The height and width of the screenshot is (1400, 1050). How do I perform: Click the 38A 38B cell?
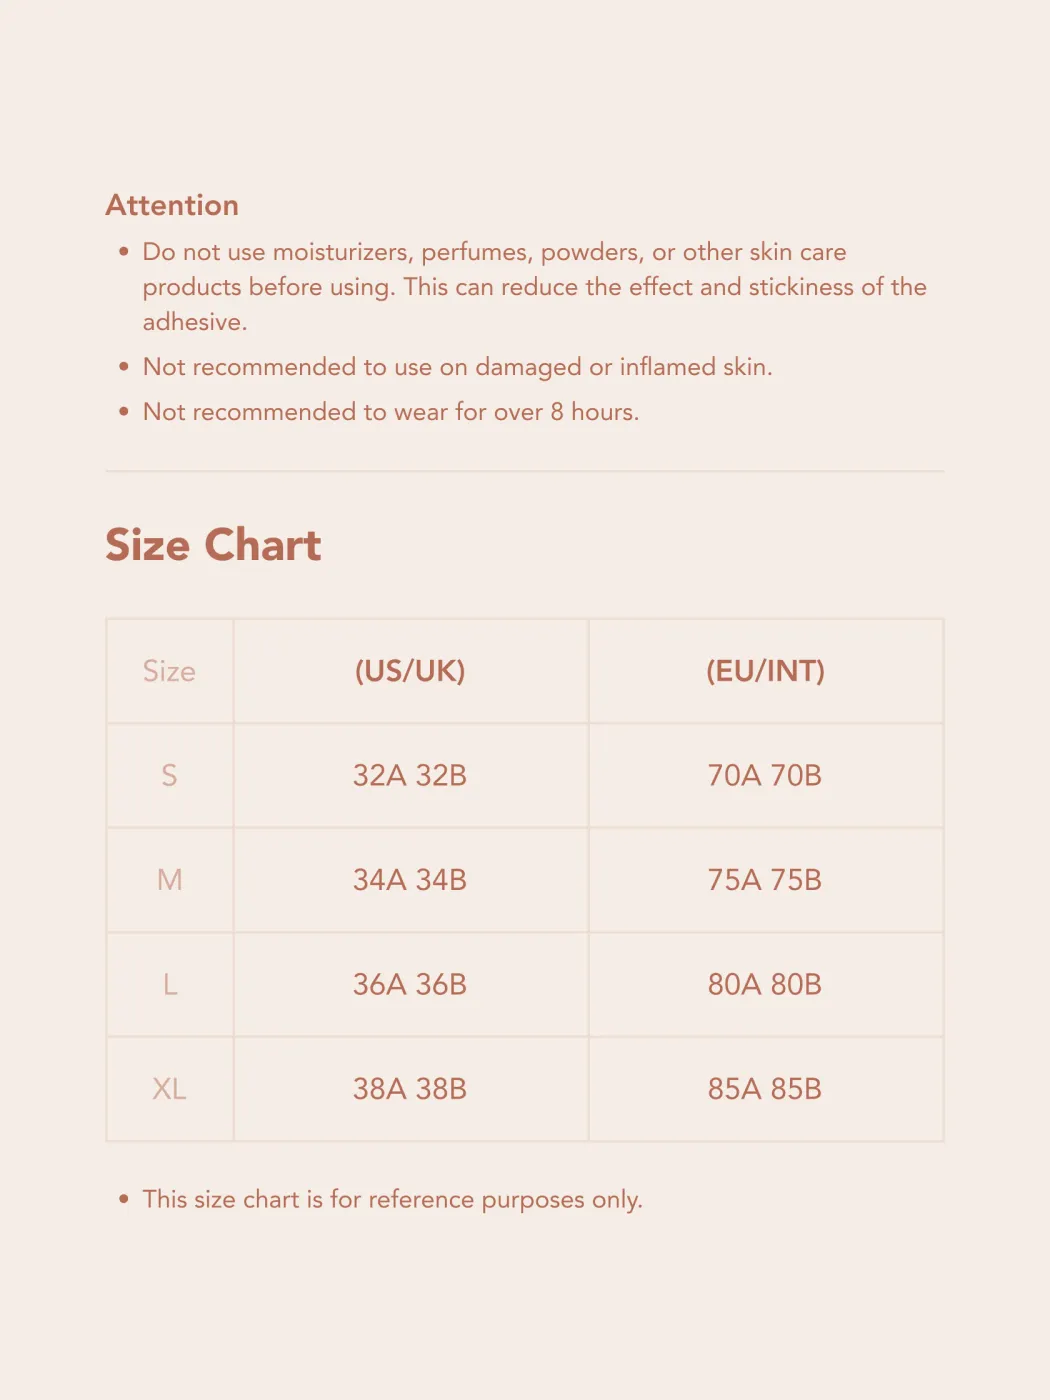pyautogui.click(x=410, y=1089)
